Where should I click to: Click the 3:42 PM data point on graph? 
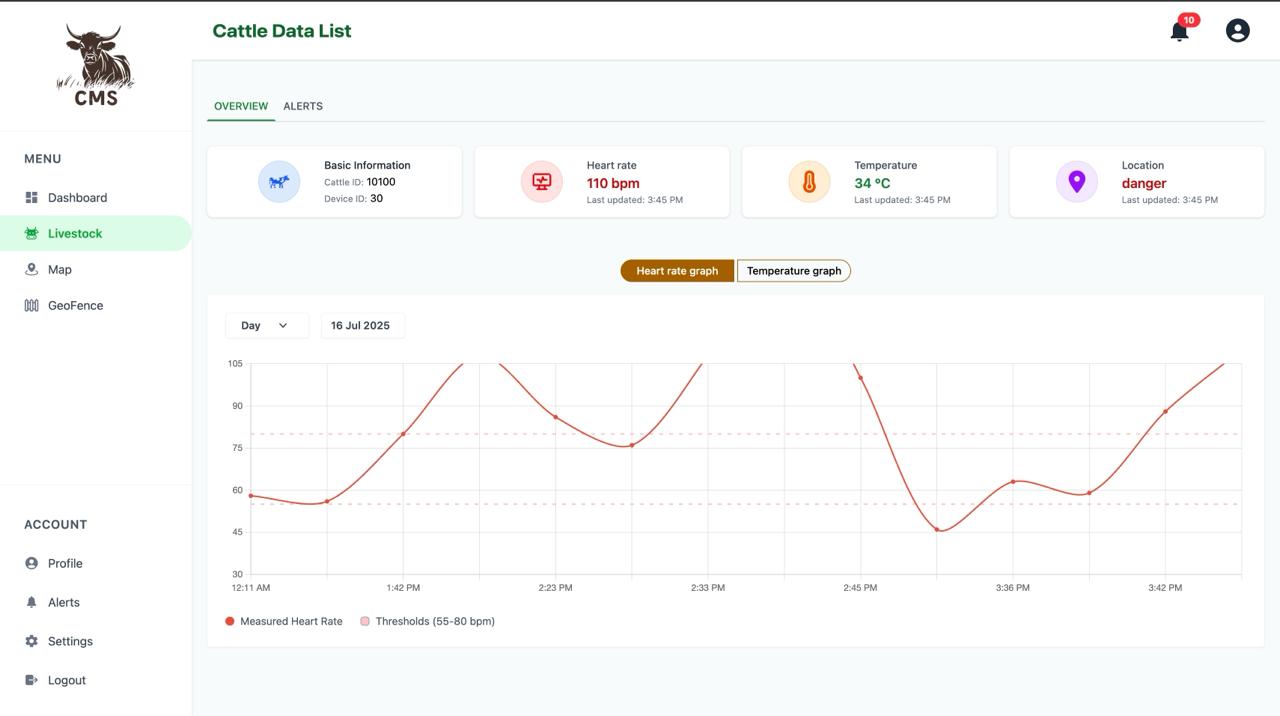pyautogui.click(x=1165, y=412)
